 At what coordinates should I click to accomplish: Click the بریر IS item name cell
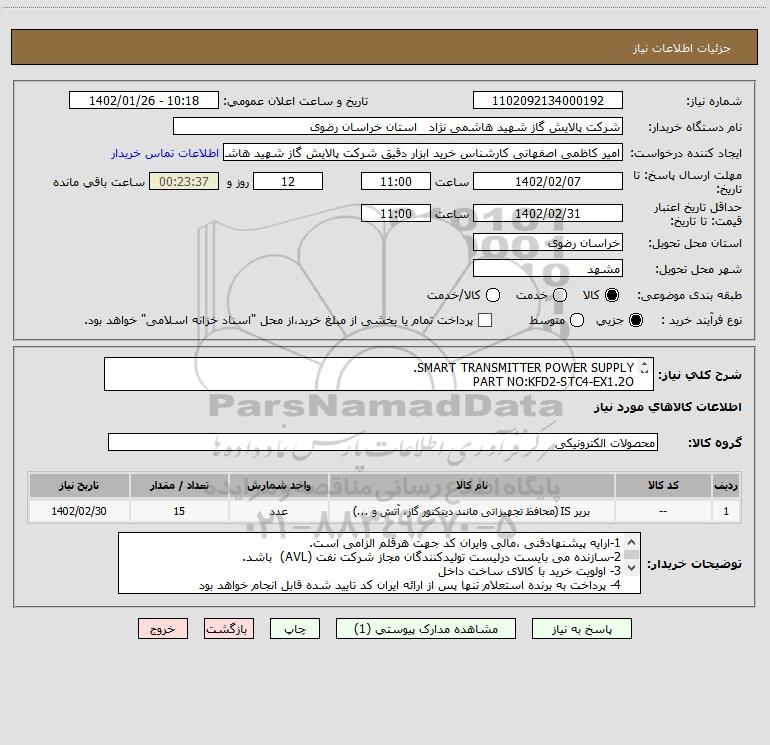[x=471, y=511]
